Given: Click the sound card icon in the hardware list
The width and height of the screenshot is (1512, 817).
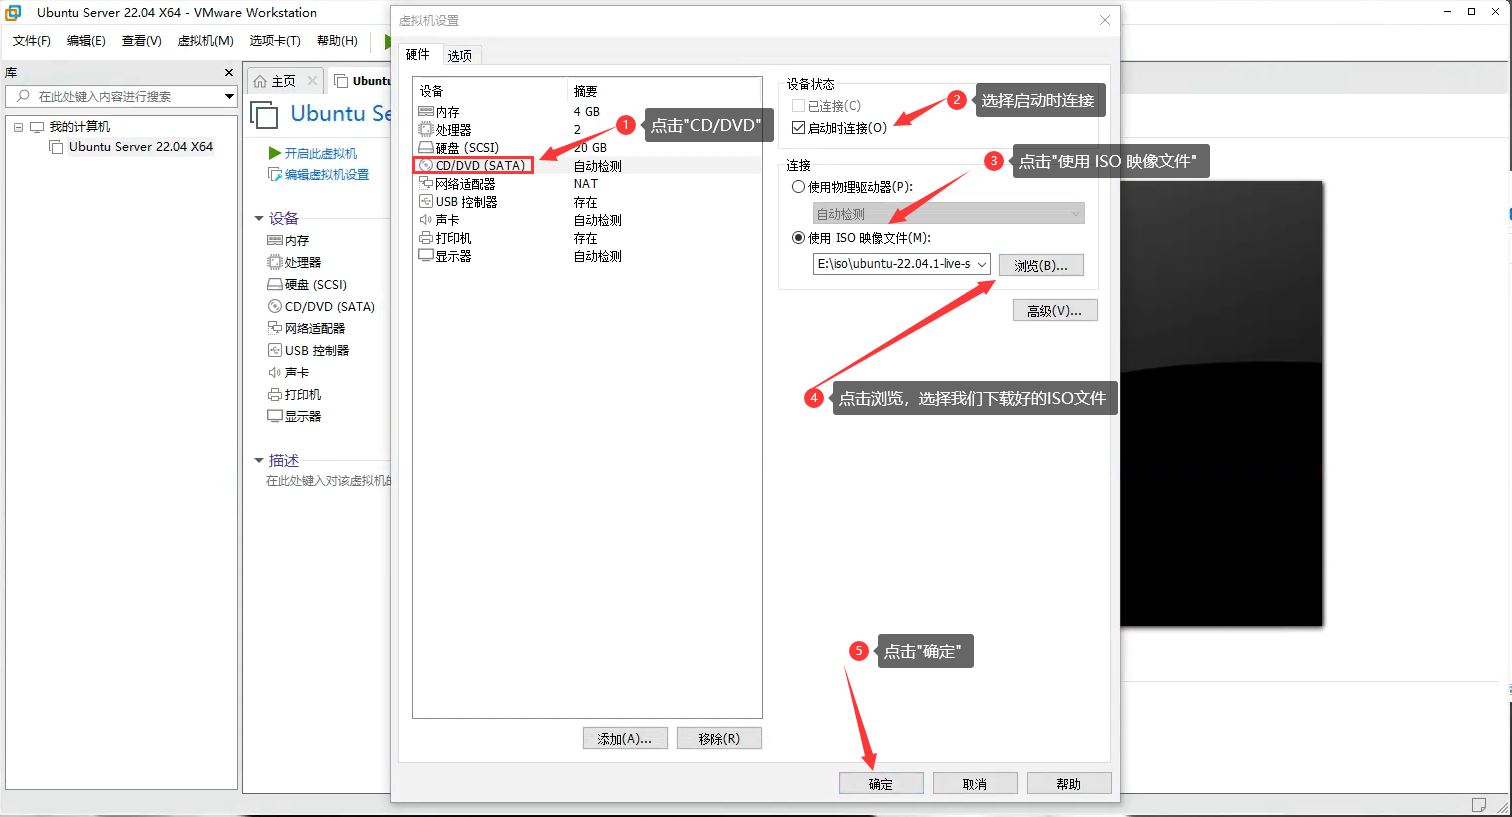Looking at the screenshot, I should [426, 220].
